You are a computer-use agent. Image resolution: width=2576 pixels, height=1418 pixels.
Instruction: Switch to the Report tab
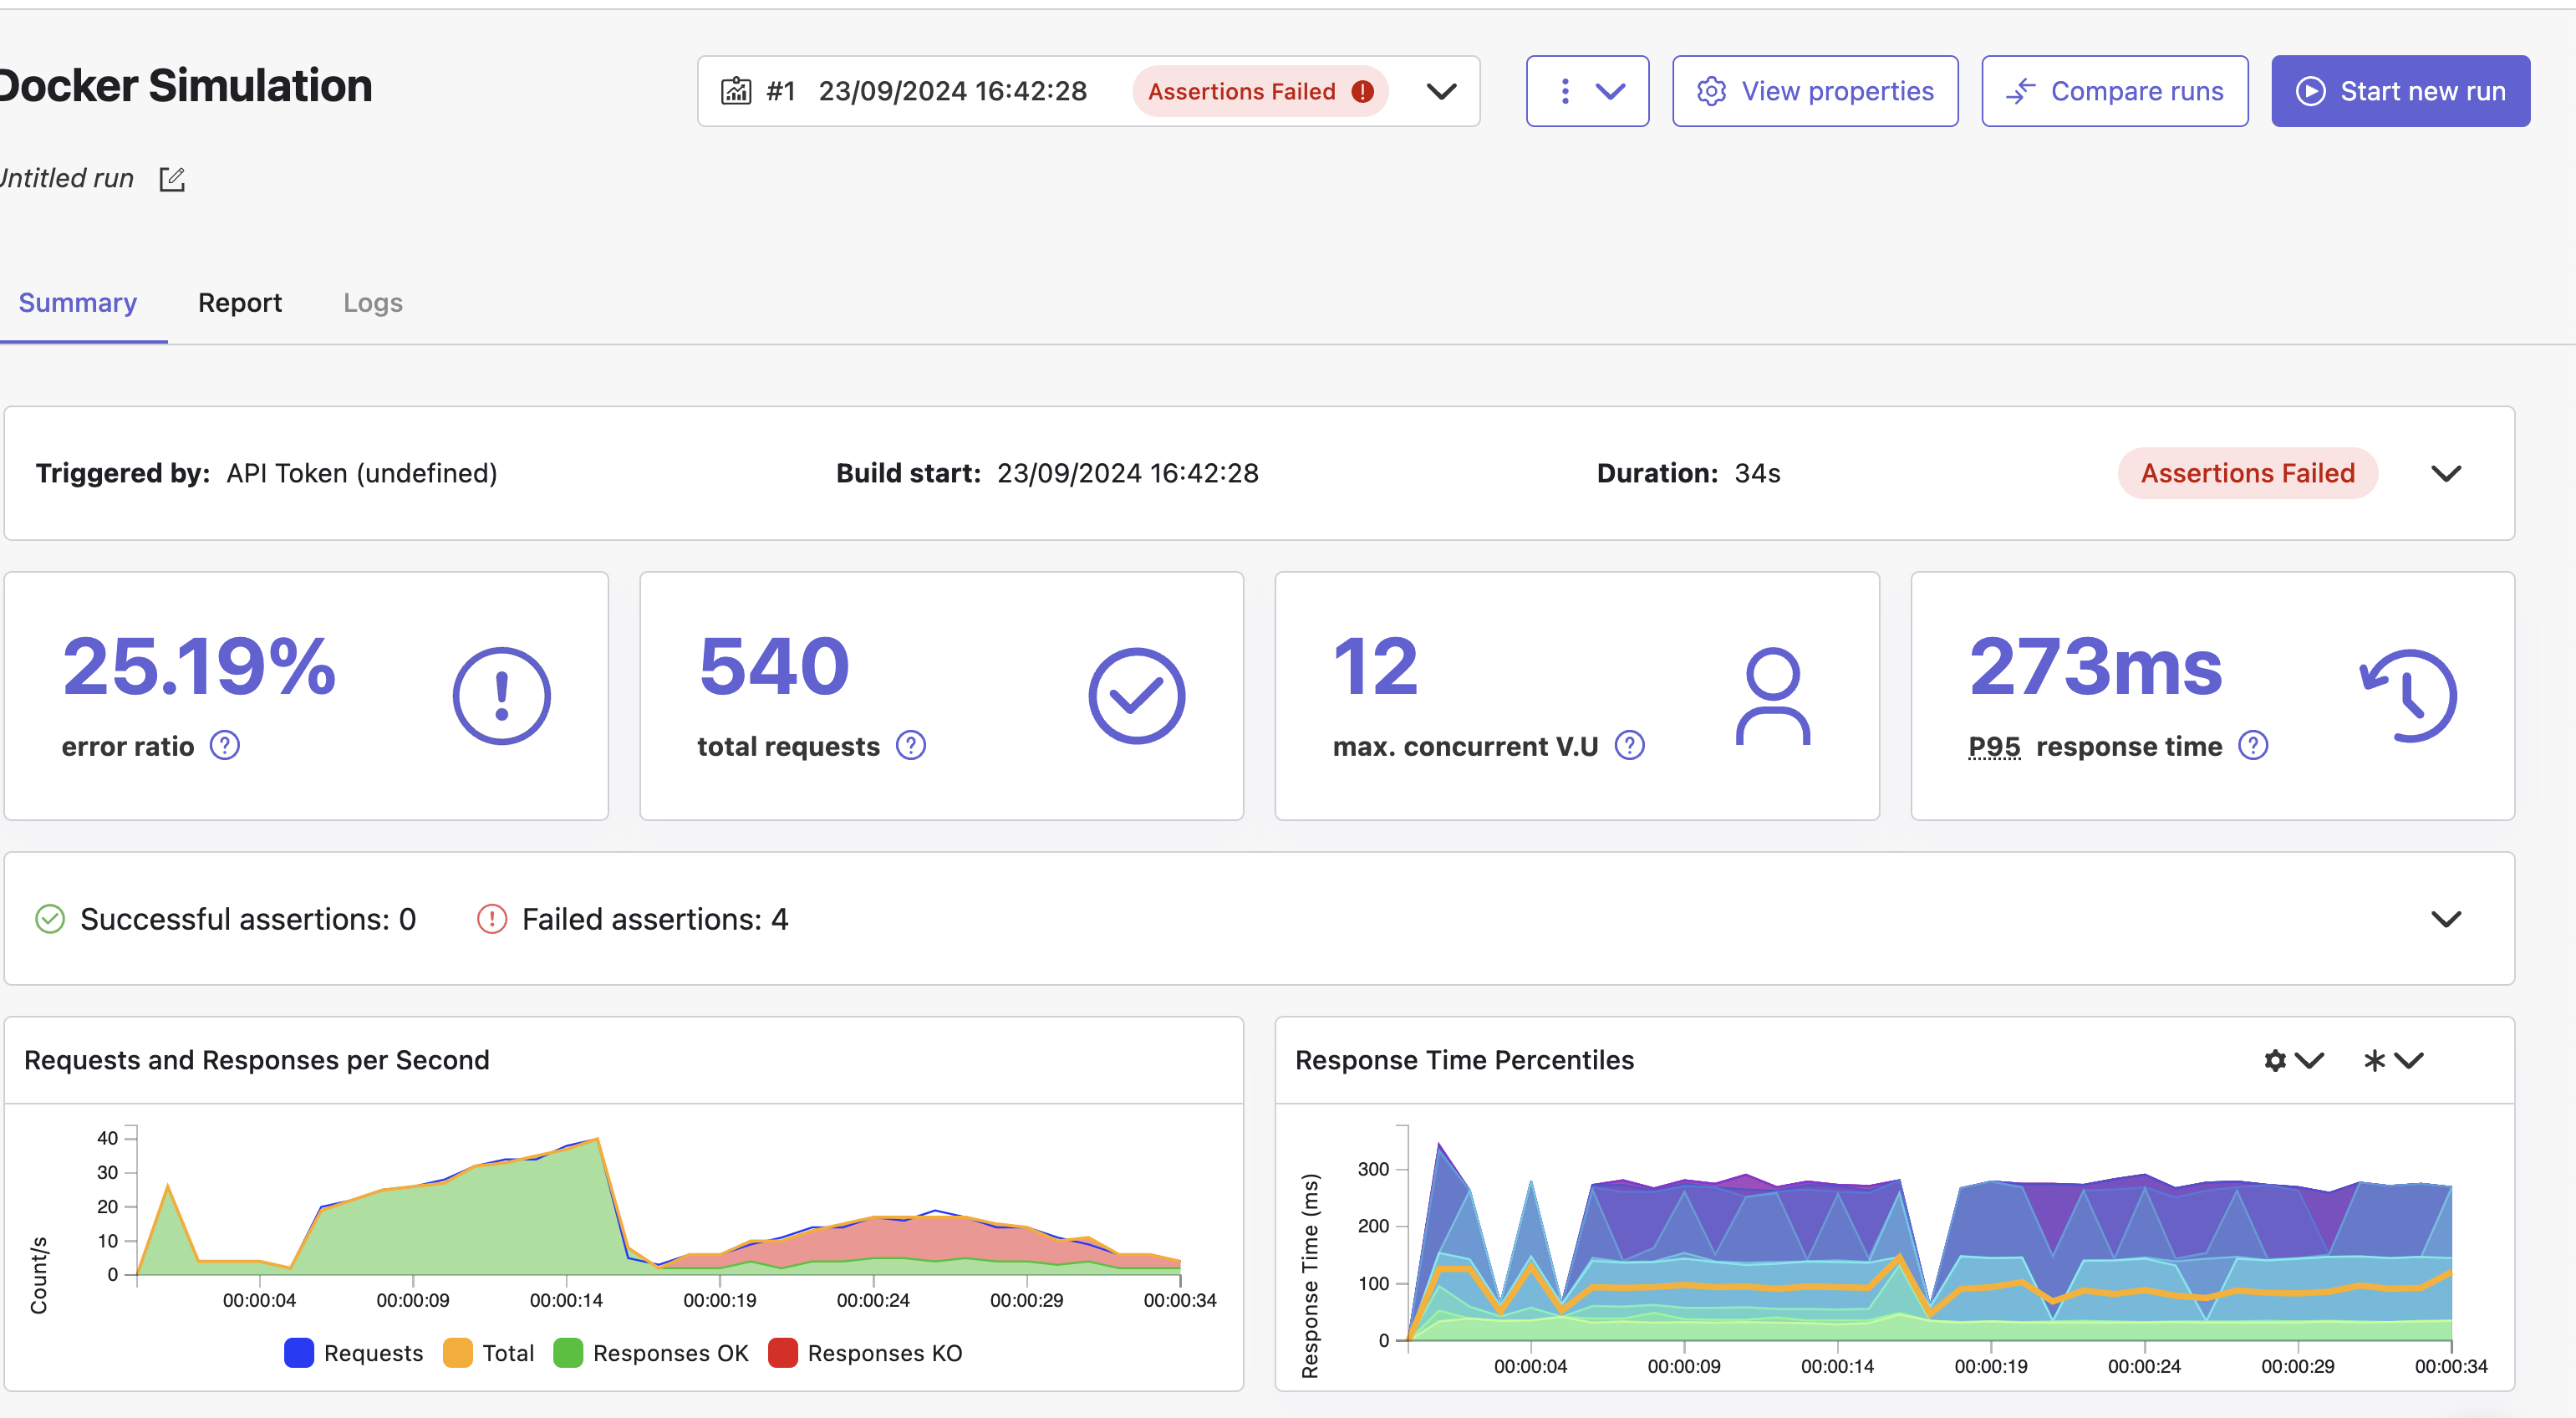pos(240,303)
